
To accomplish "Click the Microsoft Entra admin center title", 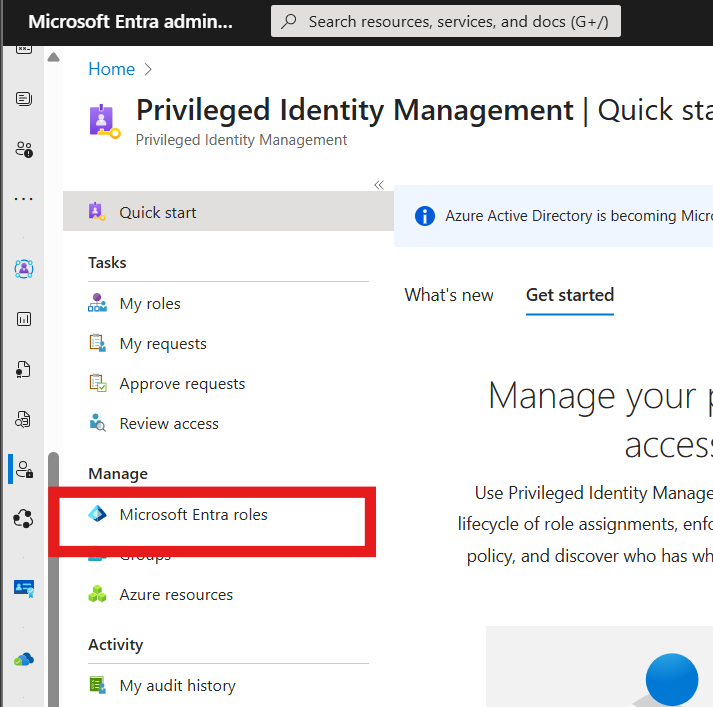I will click(131, 21).
